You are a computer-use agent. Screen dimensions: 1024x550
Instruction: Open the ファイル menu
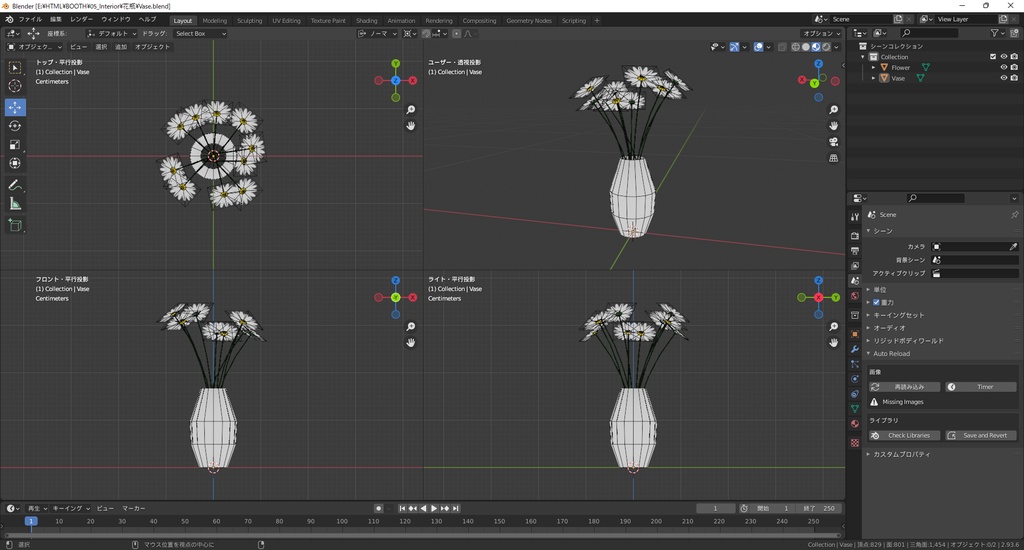(x=31, y=20)
